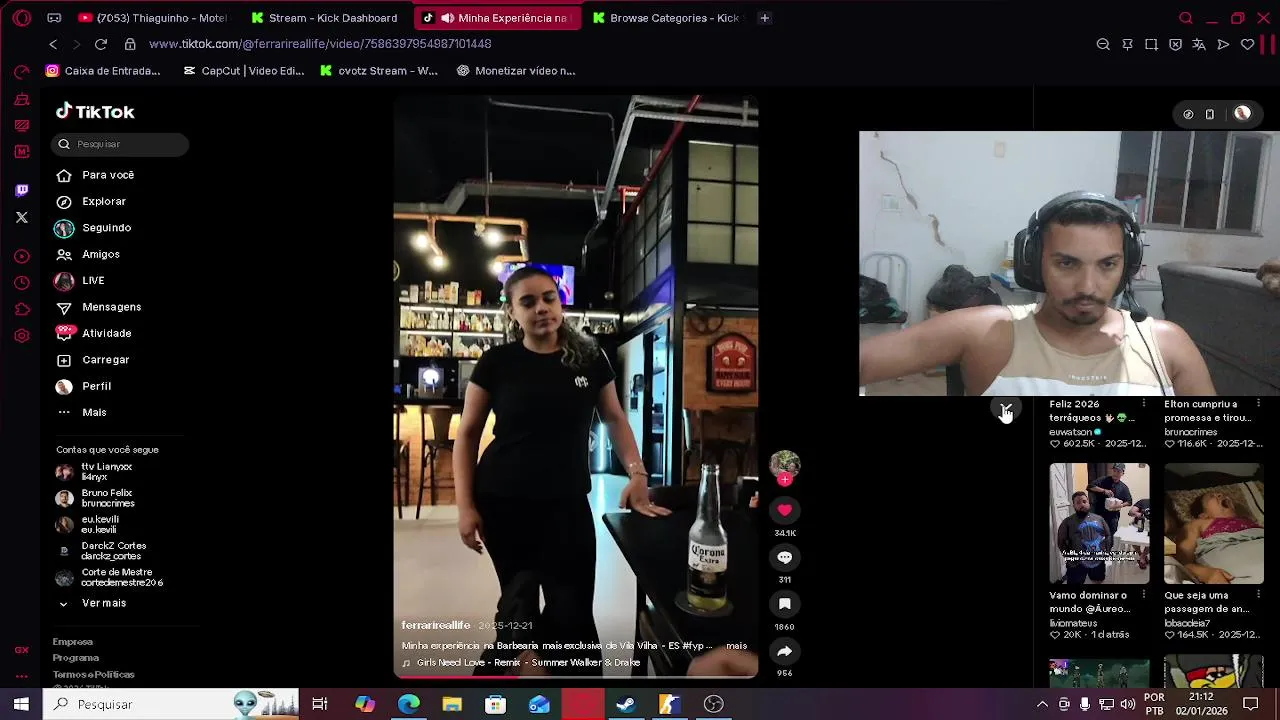This screenshot has height=720, width=1280.
Task: Open Vamo dominar o mundo video thumbnail
Action: [1099, 523]
